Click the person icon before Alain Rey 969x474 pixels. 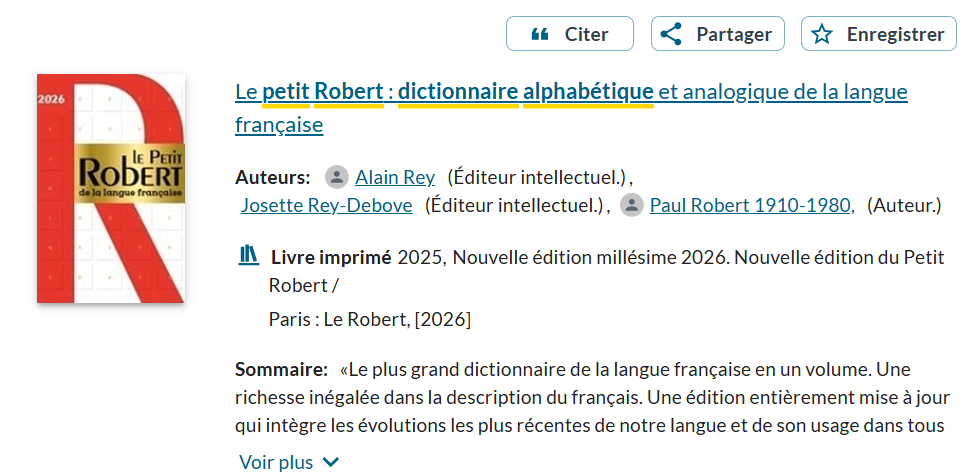(x=337, y=178)
